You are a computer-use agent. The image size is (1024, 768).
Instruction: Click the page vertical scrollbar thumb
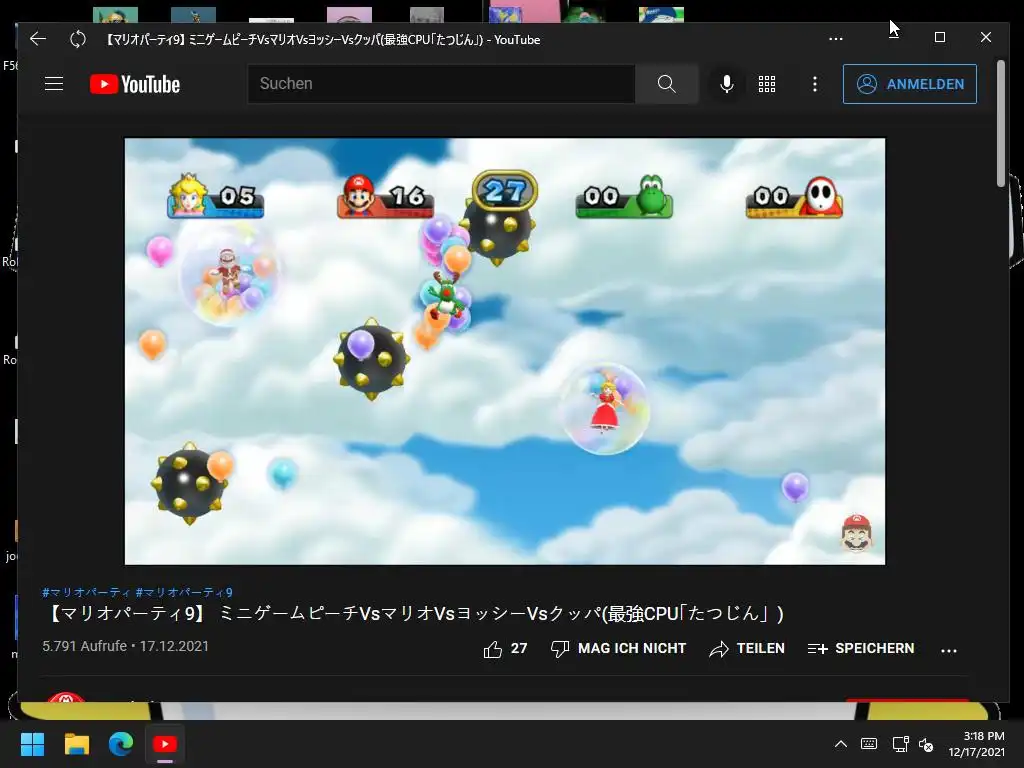tap(1000, 123)
